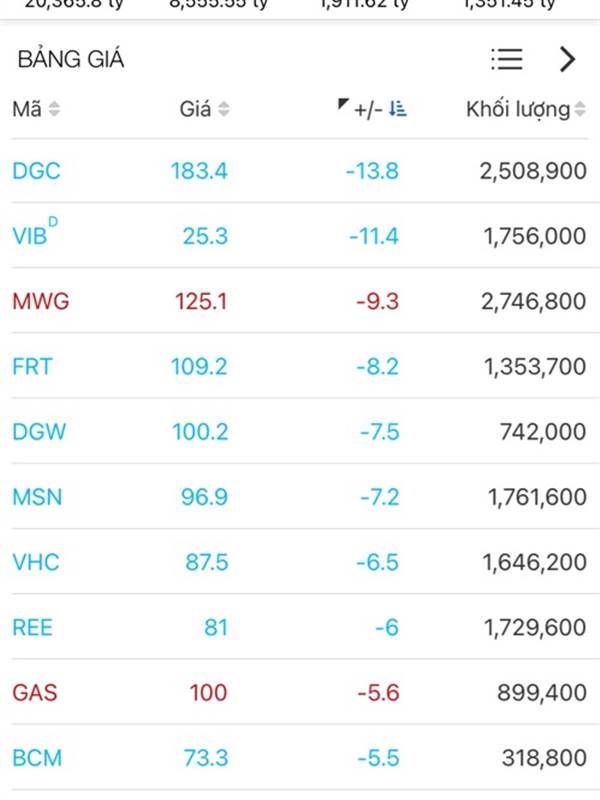The height and width of the screenshot is (800, 600).
Task: Click the Bảng giá section title
Action: point(71,59)
